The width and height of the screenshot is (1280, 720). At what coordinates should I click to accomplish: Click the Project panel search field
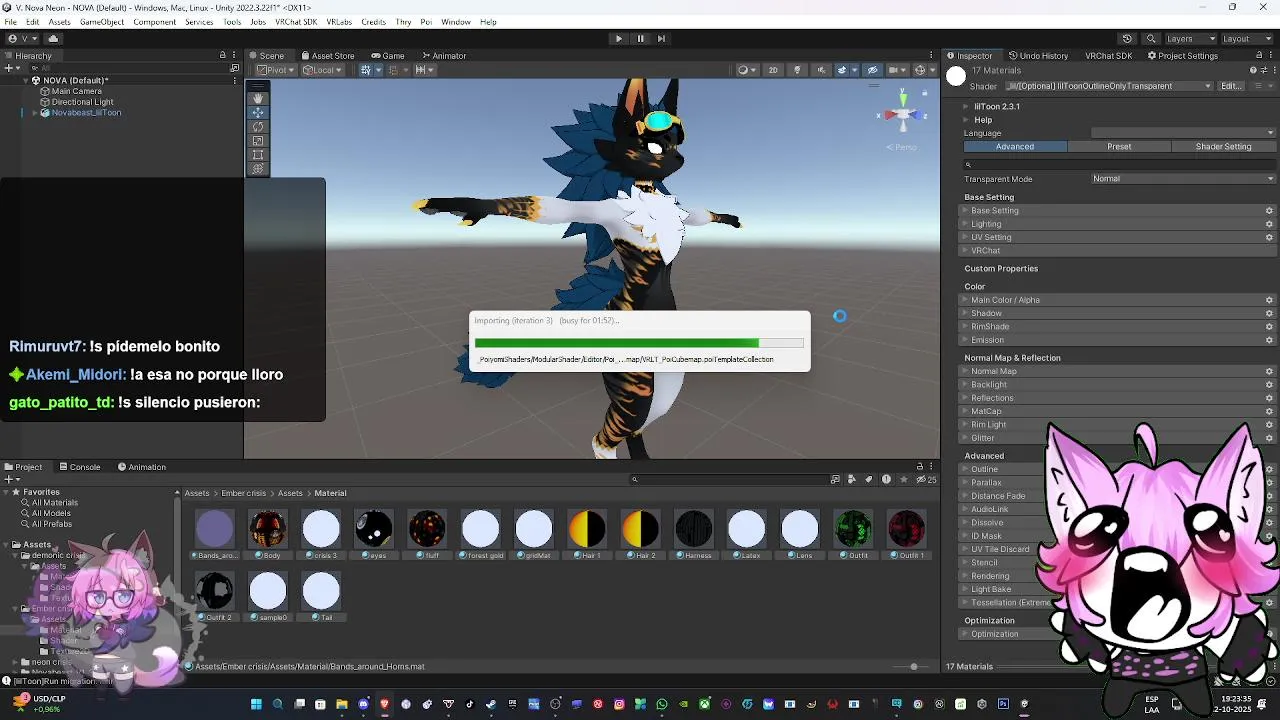click(730, 479)
